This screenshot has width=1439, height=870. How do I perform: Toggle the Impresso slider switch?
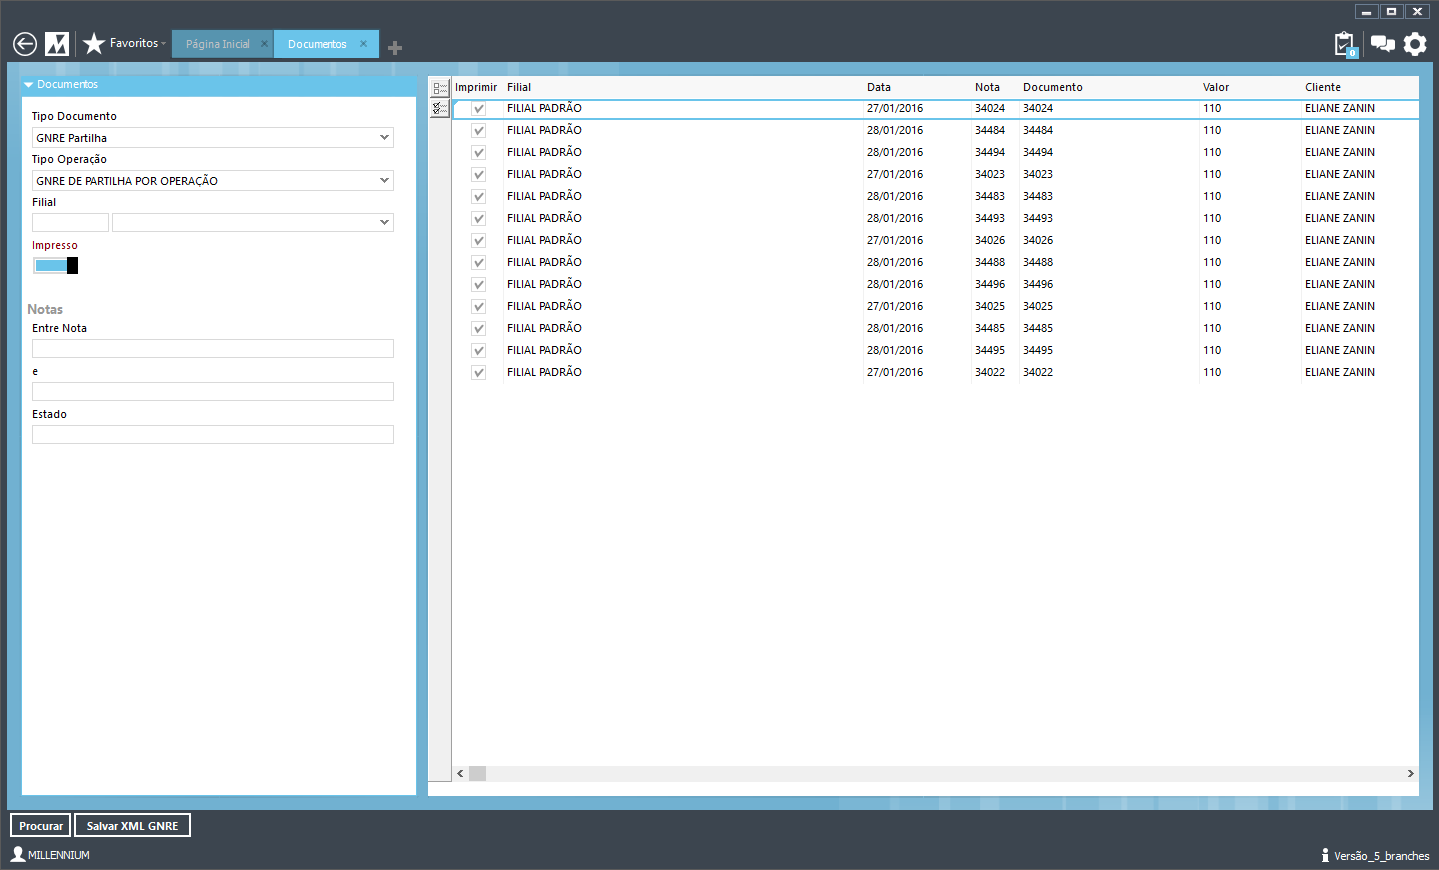coord(55,266)
